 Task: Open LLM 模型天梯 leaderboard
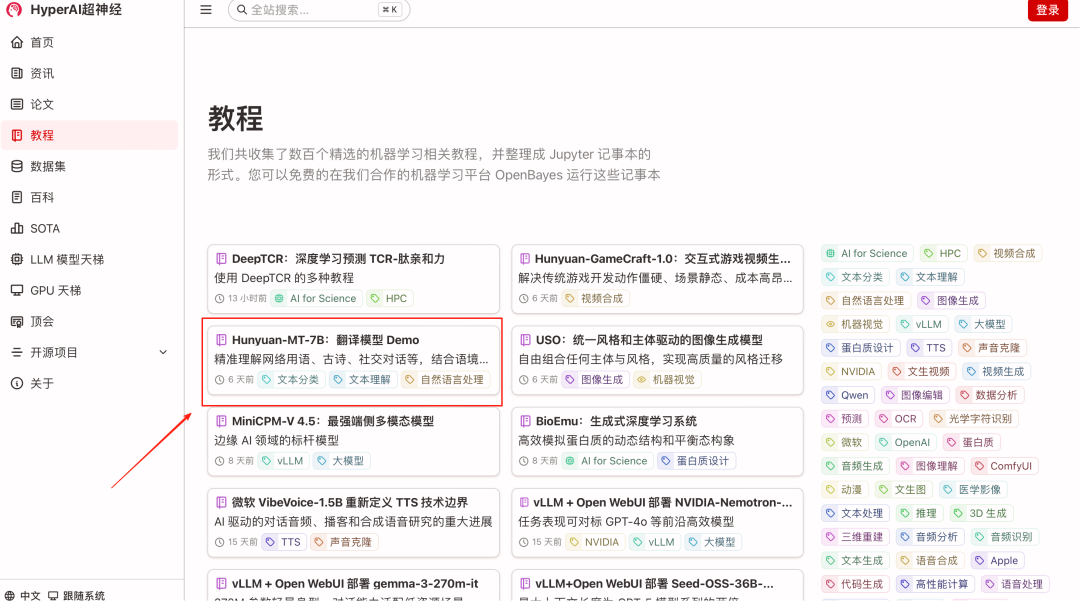tap(66, 259)
